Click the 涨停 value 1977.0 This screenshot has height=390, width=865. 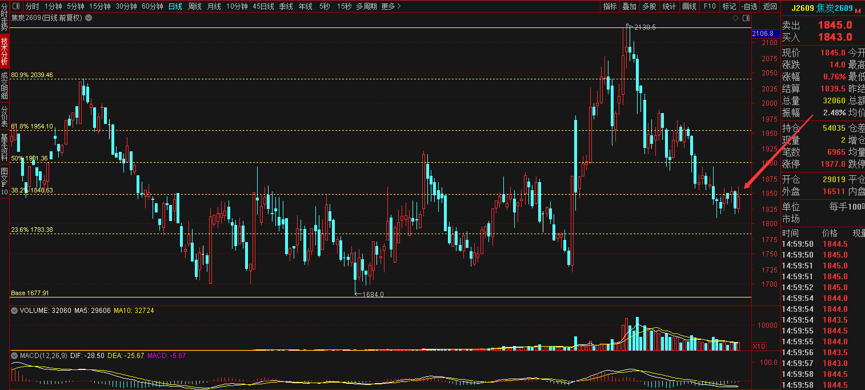[x=833, y=164]
